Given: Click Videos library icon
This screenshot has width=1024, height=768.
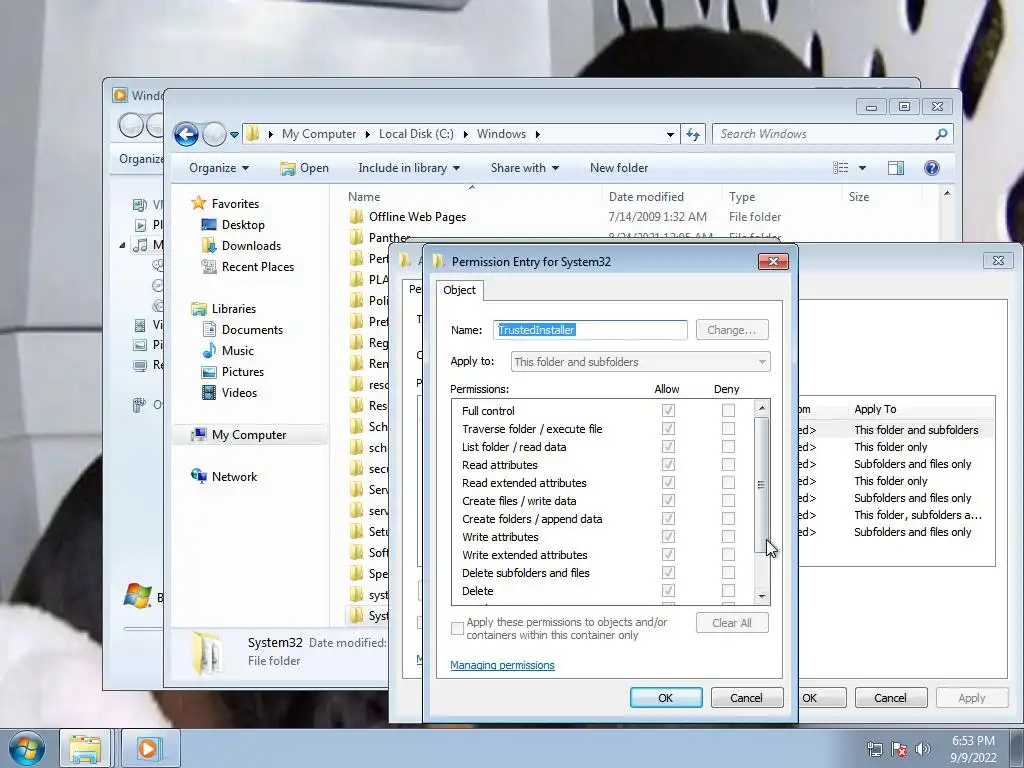Looking at the screenshot, I should 209,392.
